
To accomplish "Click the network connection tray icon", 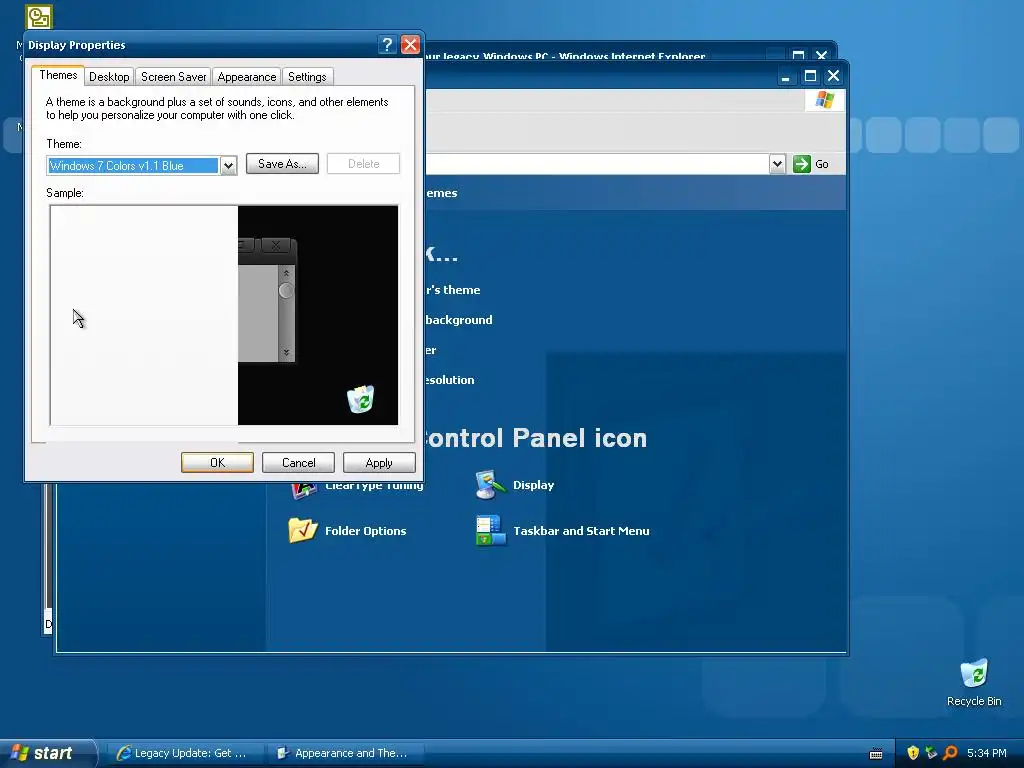I will pos(931,753).
